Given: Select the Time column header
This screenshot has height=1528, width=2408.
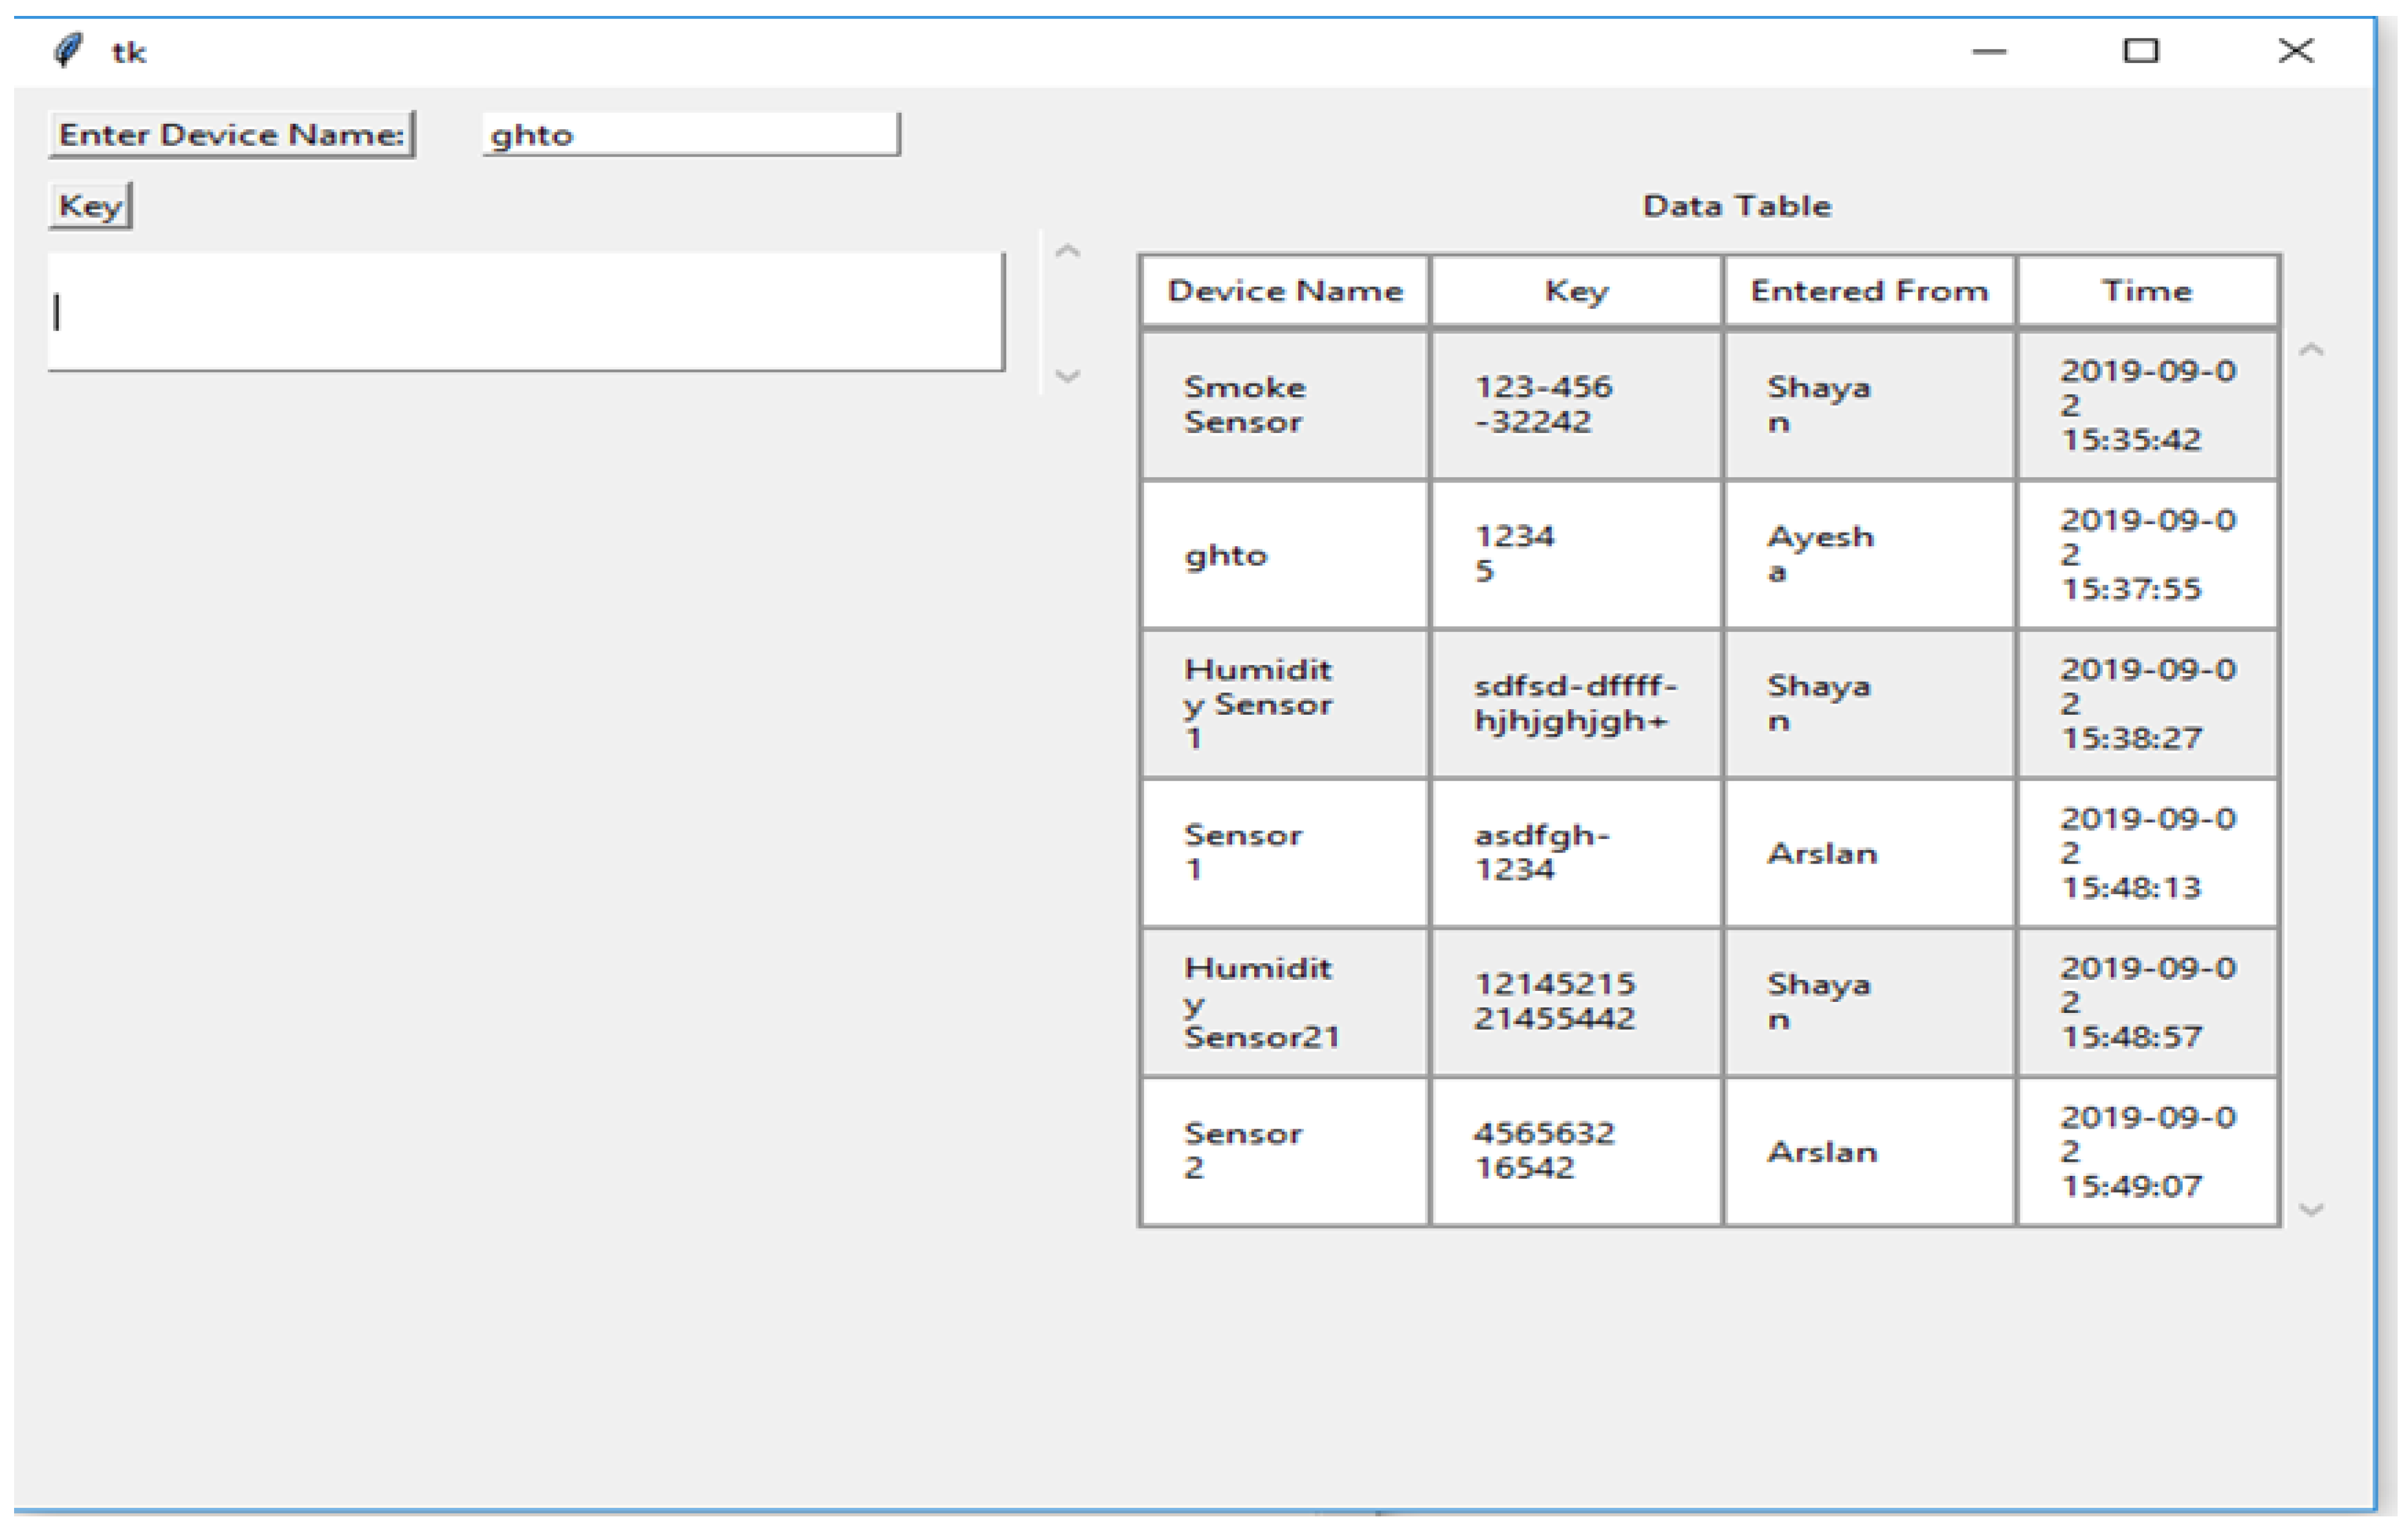Looking at the screenshot, I should (2146, 291).
